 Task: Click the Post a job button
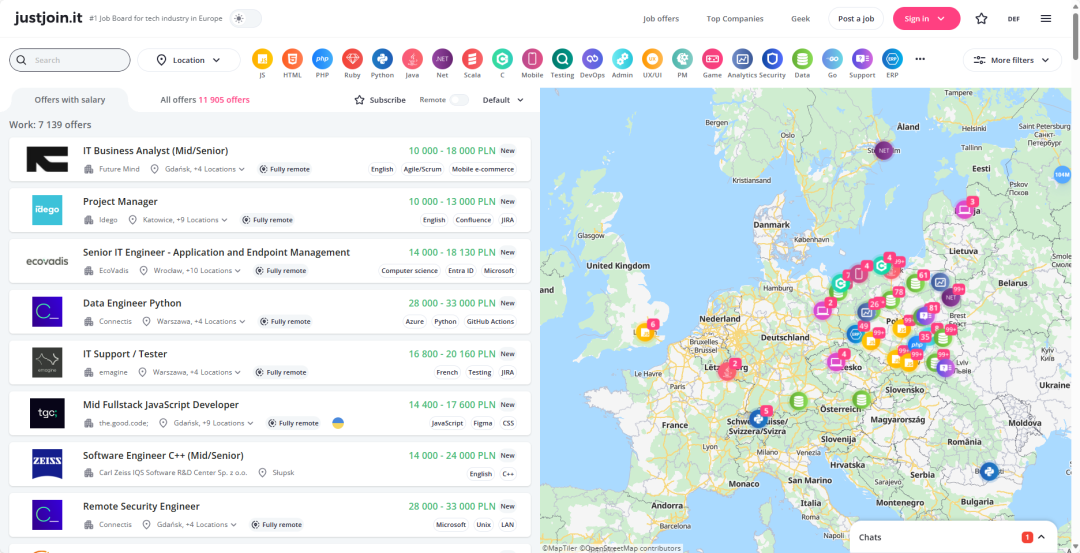pos(856,19)
